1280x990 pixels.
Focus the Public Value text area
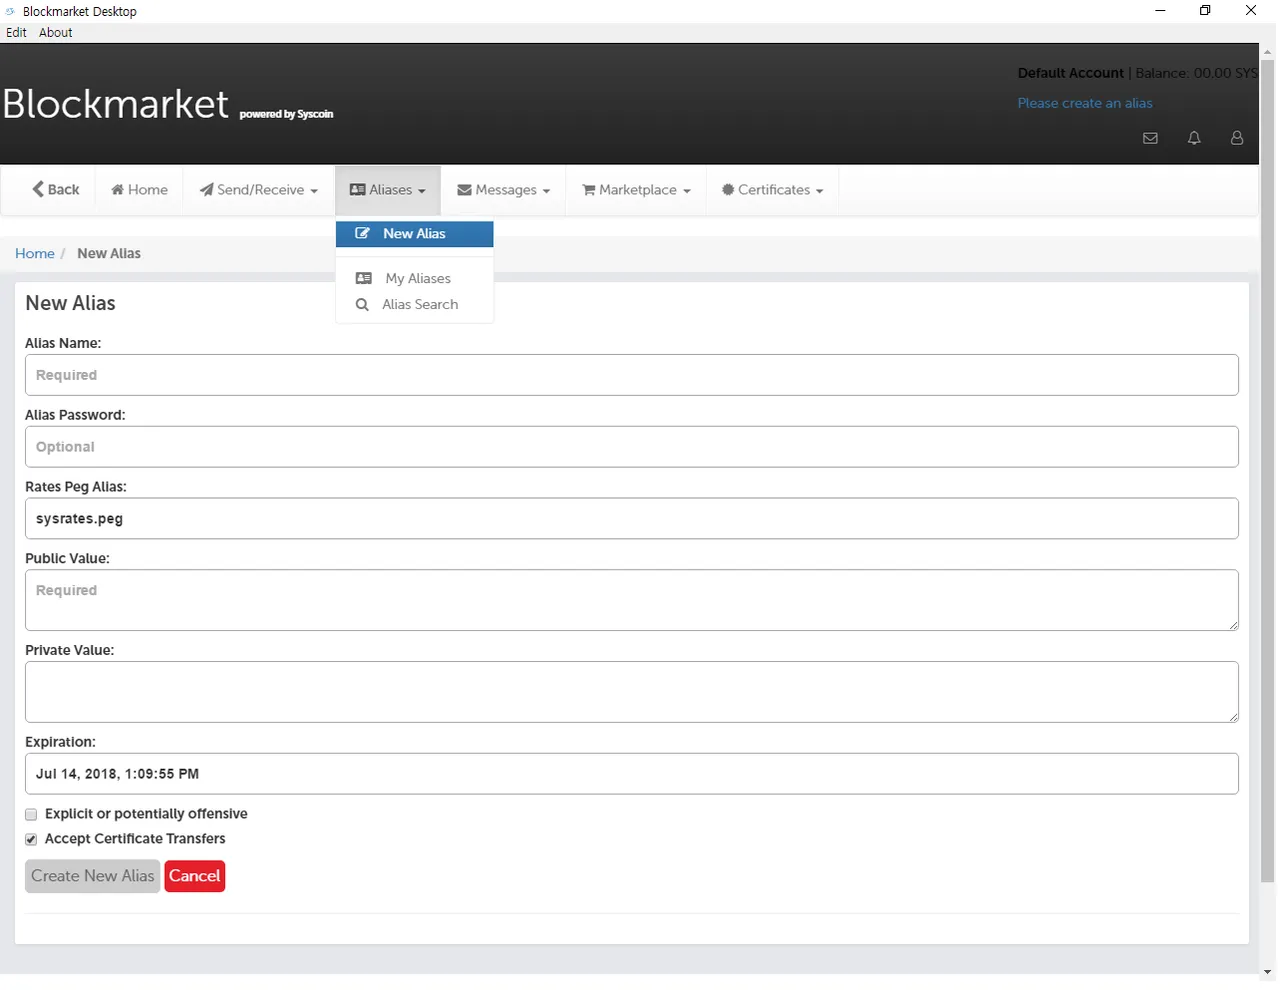point(632,600)
